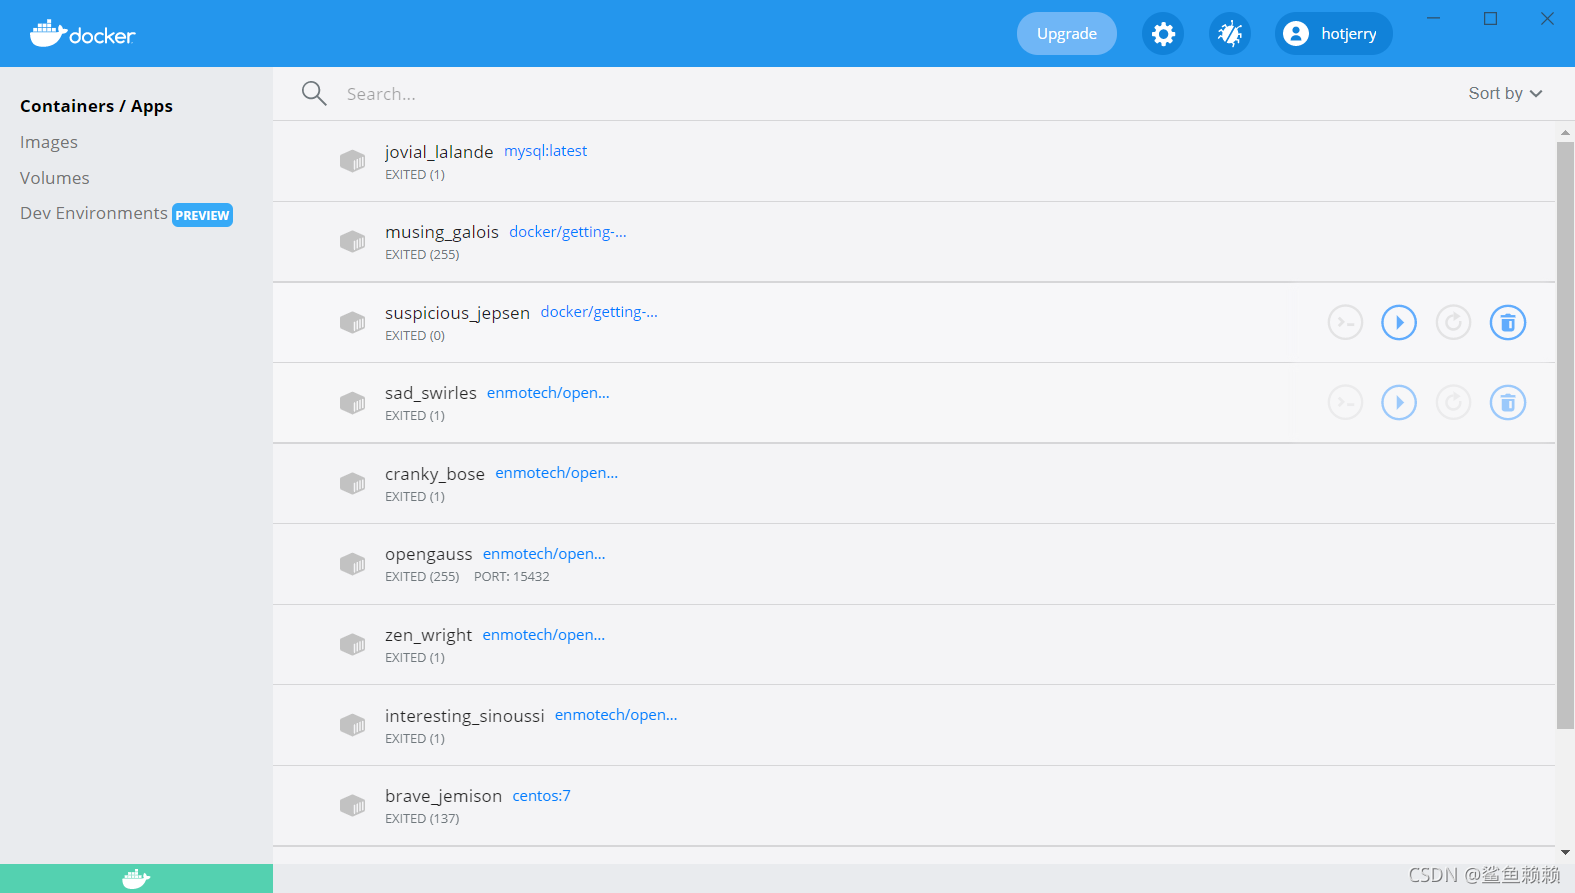Select the jovial_lalande container name
The height and width of the screenshot is (893, 1575).
(x=439, y=152)
